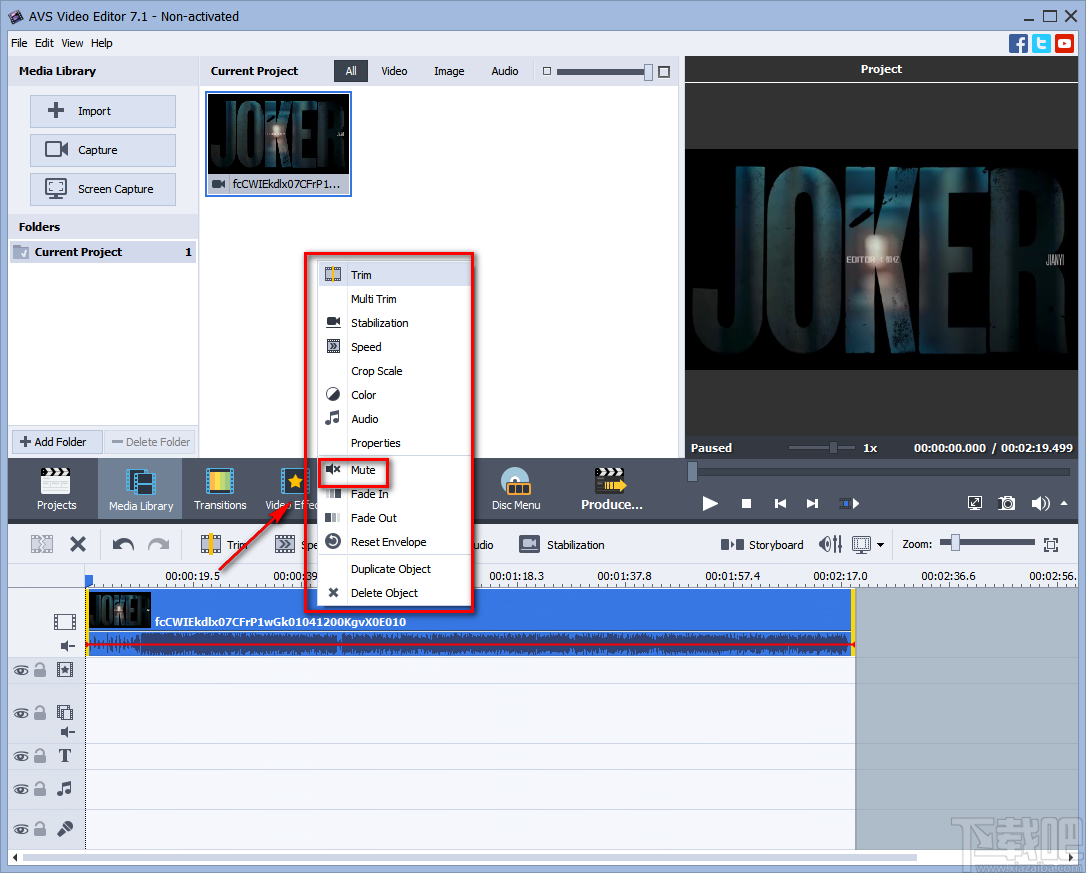The height and width of the screenshot is (873, 1086).
Task: Take a snapshot with the camera icon
Action: 1006,503
